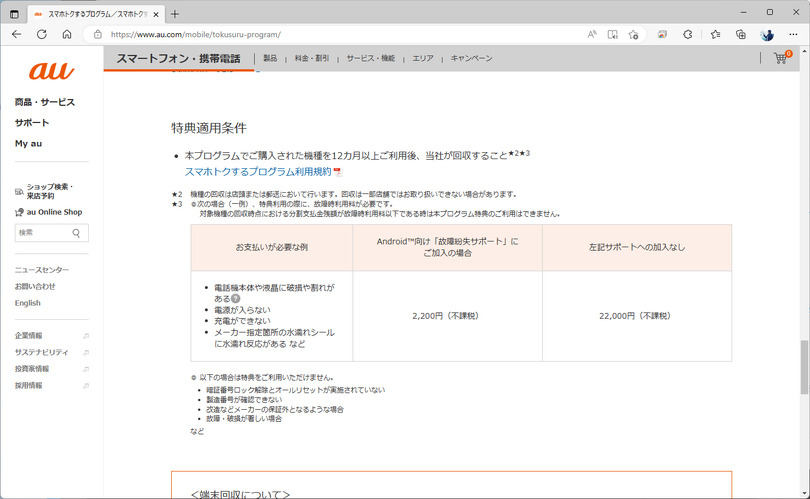
Task: Go back with the browser back arrow
Action: pos(17,35)
